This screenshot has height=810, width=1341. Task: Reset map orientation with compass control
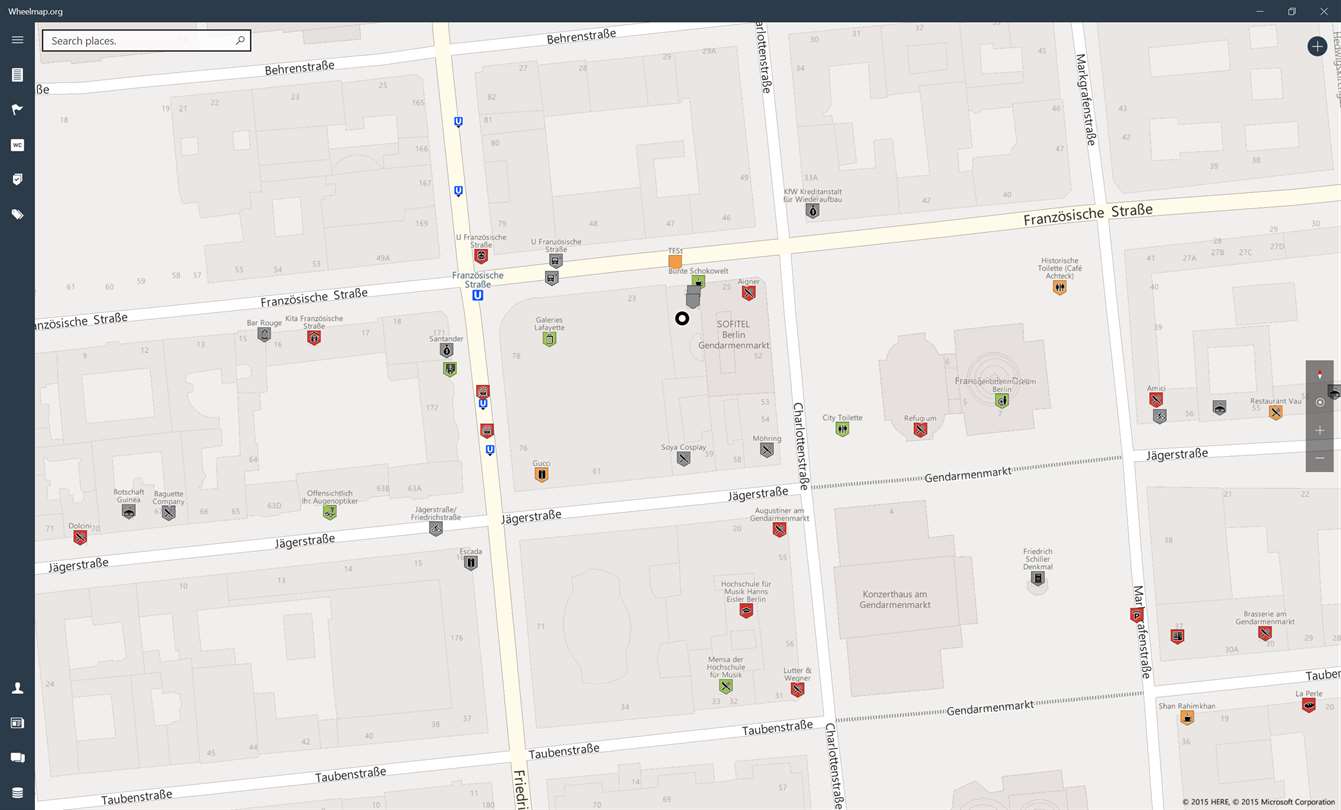[x=1320, y=374]
